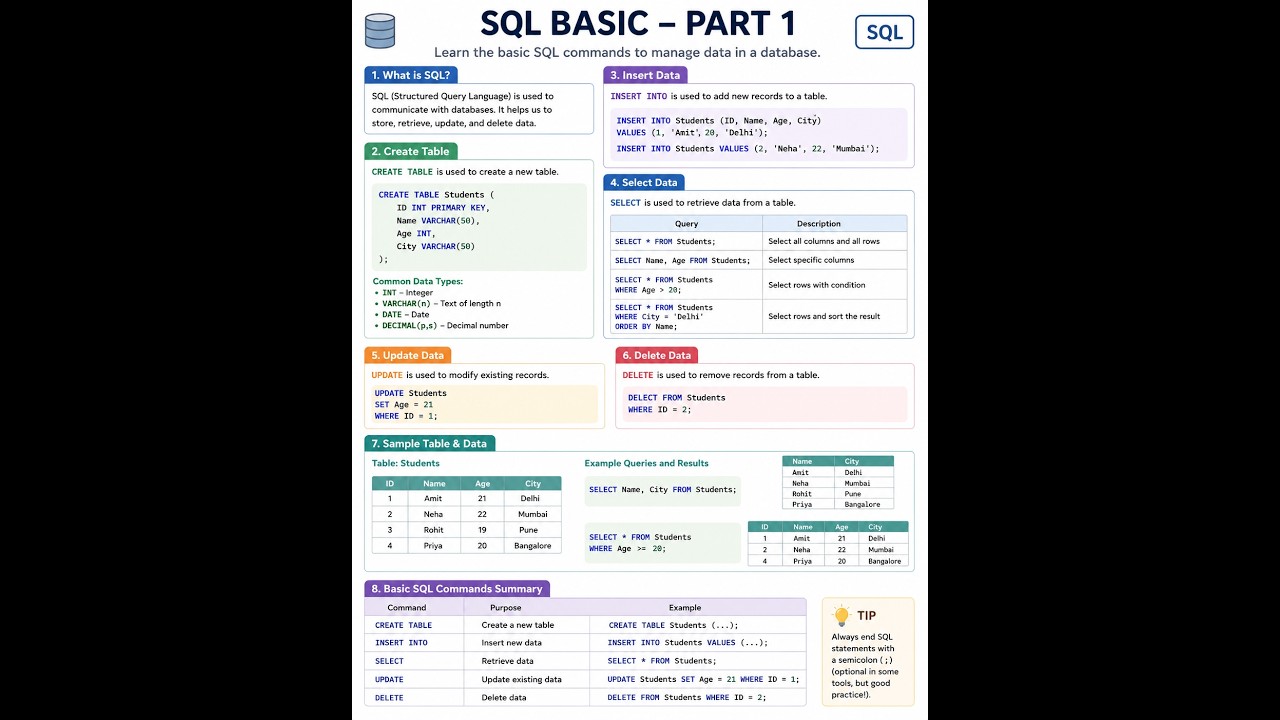Click the database cylinder icon

point(380,31)
